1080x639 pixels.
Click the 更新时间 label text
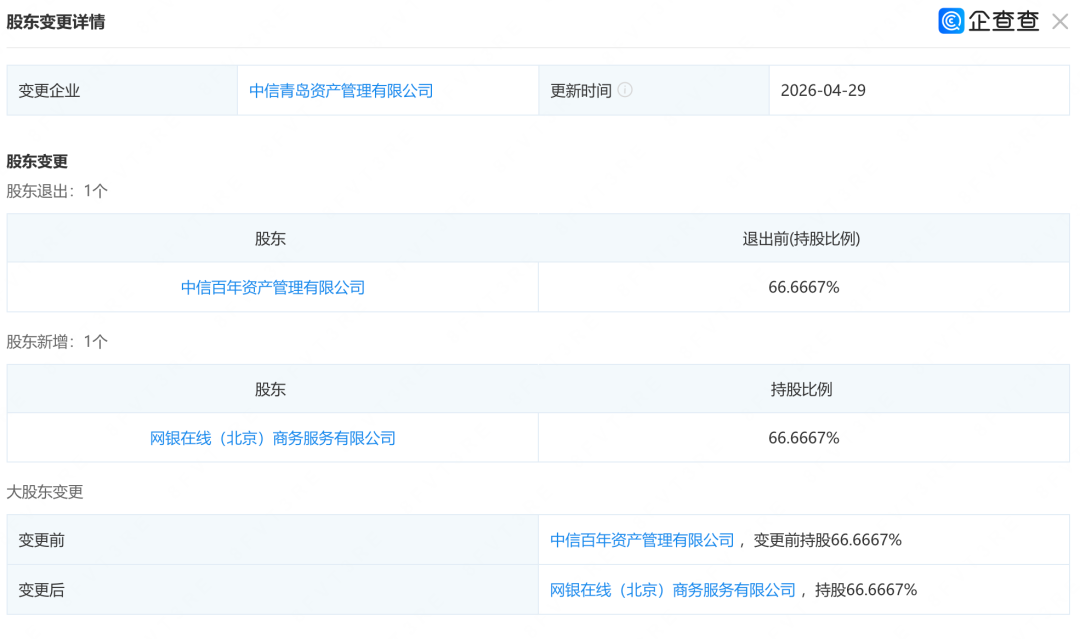581,91
